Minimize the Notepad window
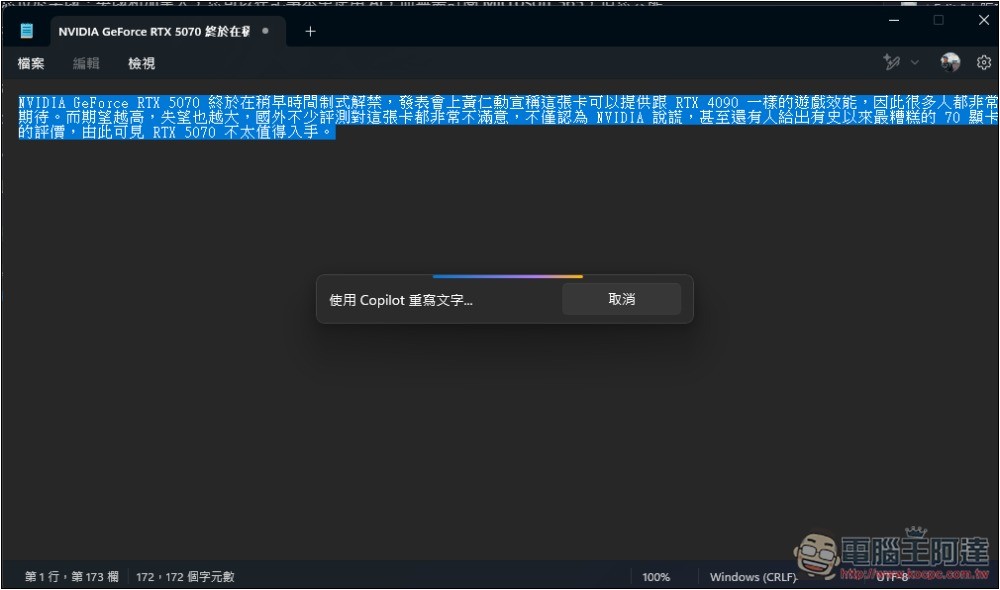 tap(894, 20)
